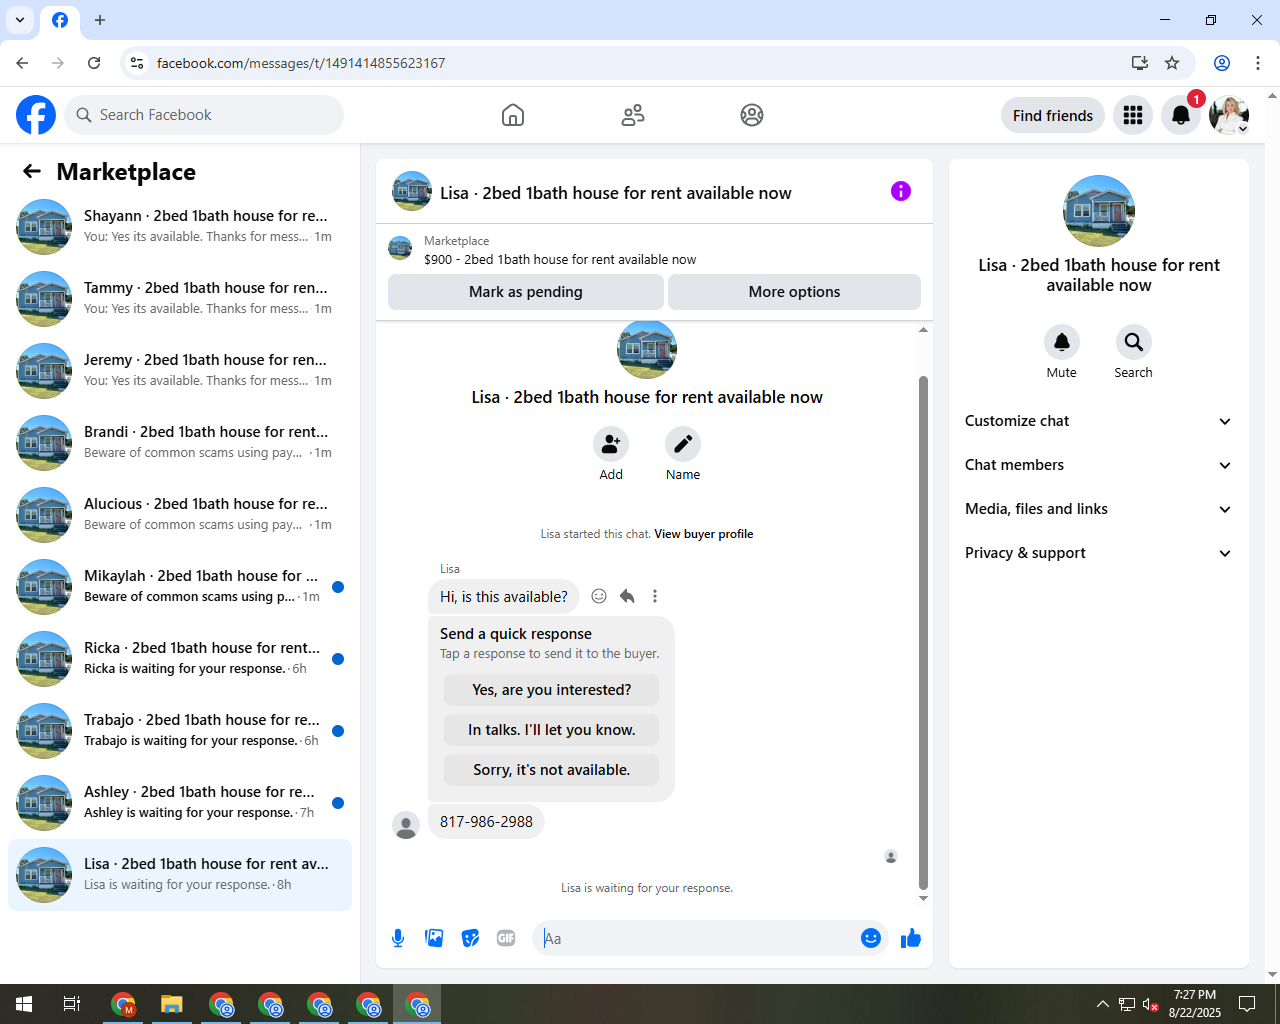Send quick response "In talks. I'll let you know."
The image size is (1280, 1024).
552,730
